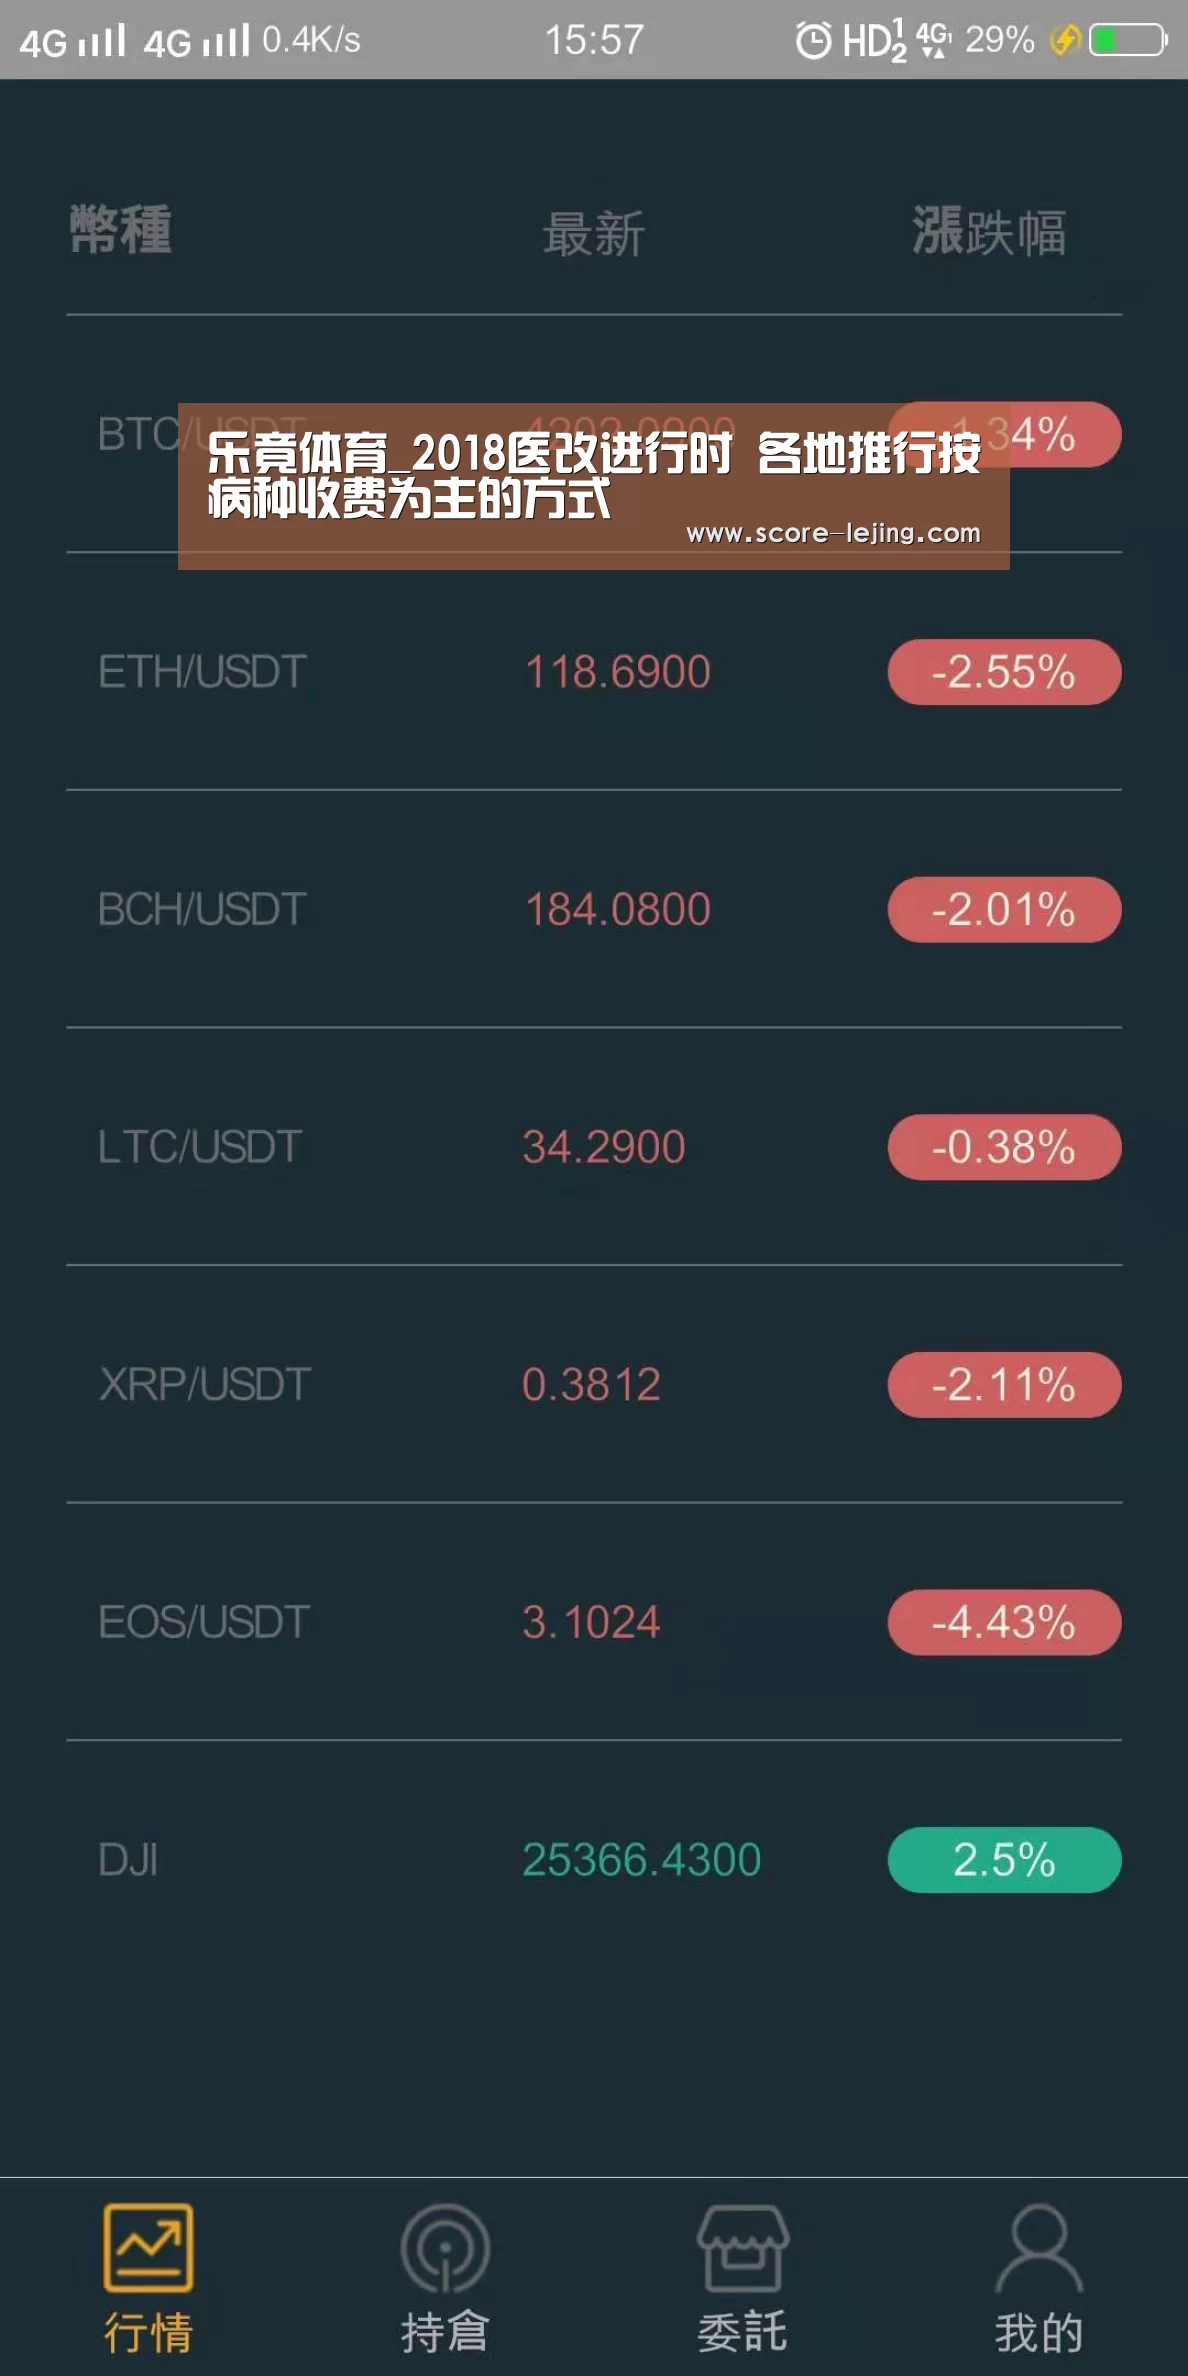Tap the alarm clock status icon
This screenshot has height=2376, width=1188.
click(x=813, y=40)
